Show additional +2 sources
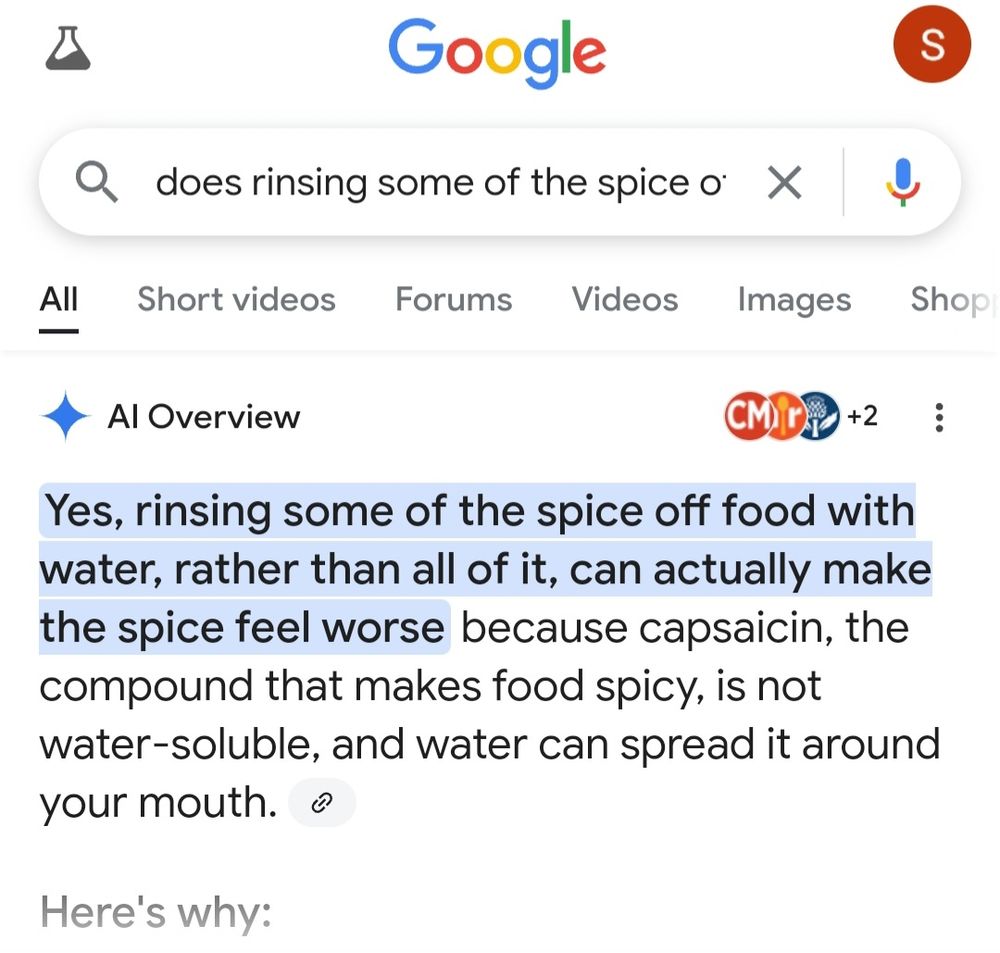Image resolution: width=1000 pixels, height=953 pixels. [x=862, y=416]
